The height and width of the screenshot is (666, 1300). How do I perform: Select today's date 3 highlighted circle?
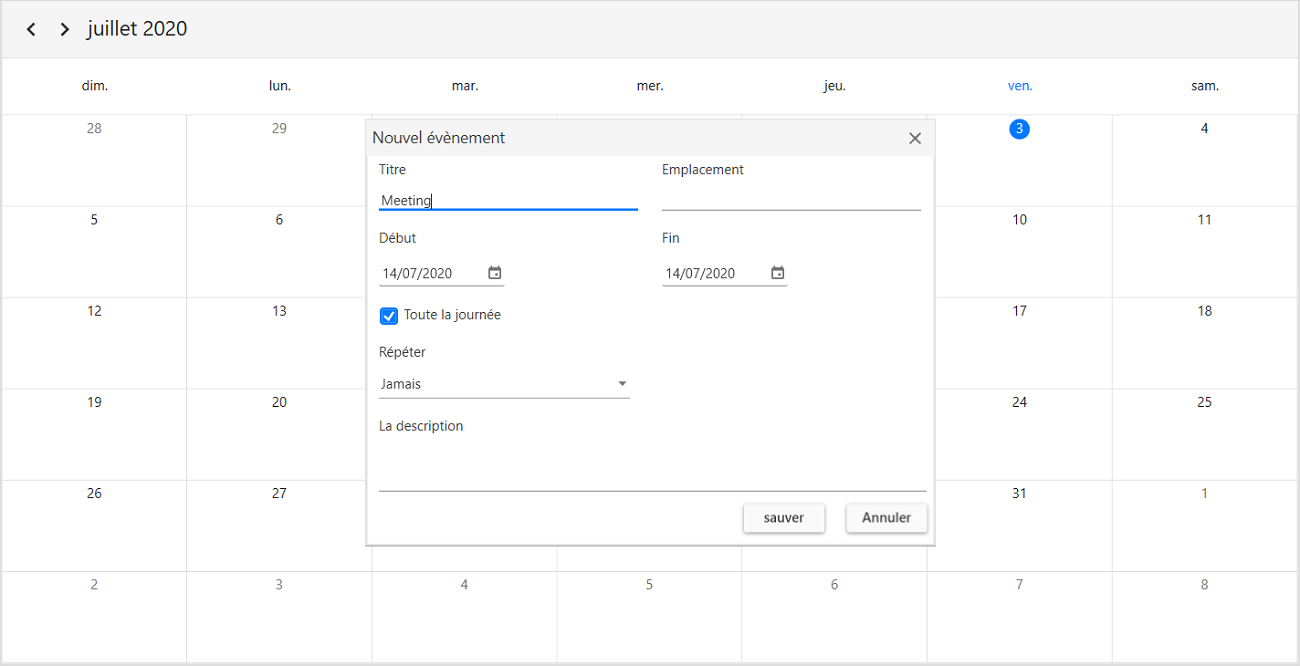click(1019, 128)
